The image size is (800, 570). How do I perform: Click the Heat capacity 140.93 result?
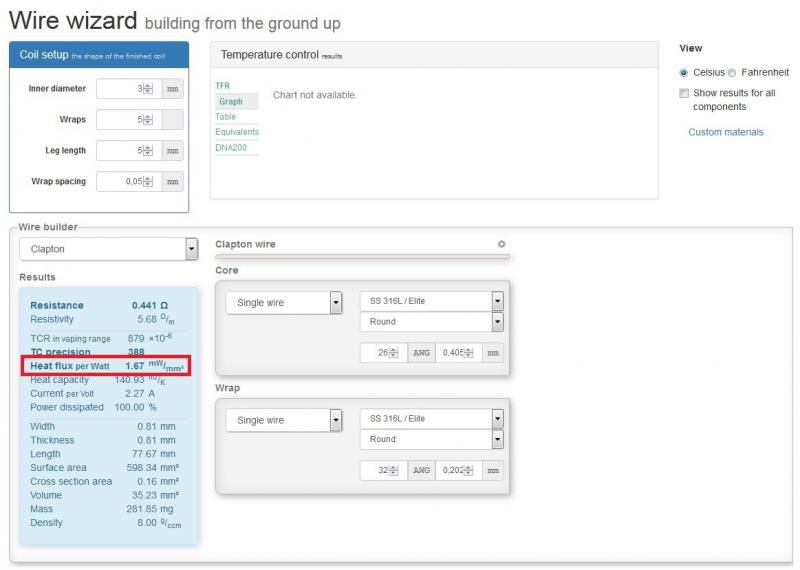click(x=98, y=380)
